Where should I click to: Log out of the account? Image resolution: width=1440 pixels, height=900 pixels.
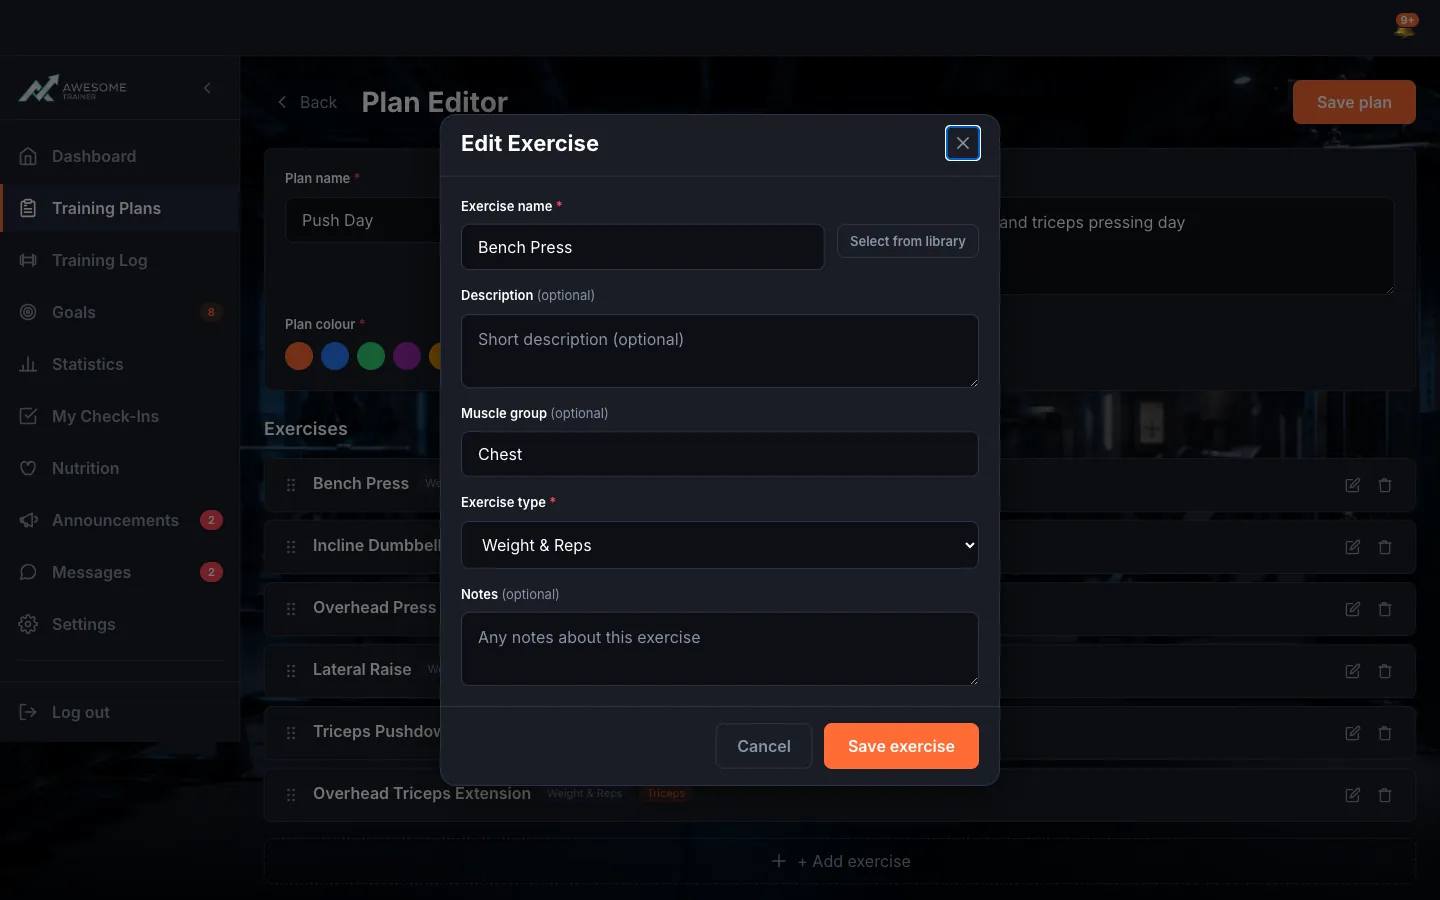click(120, 712)
